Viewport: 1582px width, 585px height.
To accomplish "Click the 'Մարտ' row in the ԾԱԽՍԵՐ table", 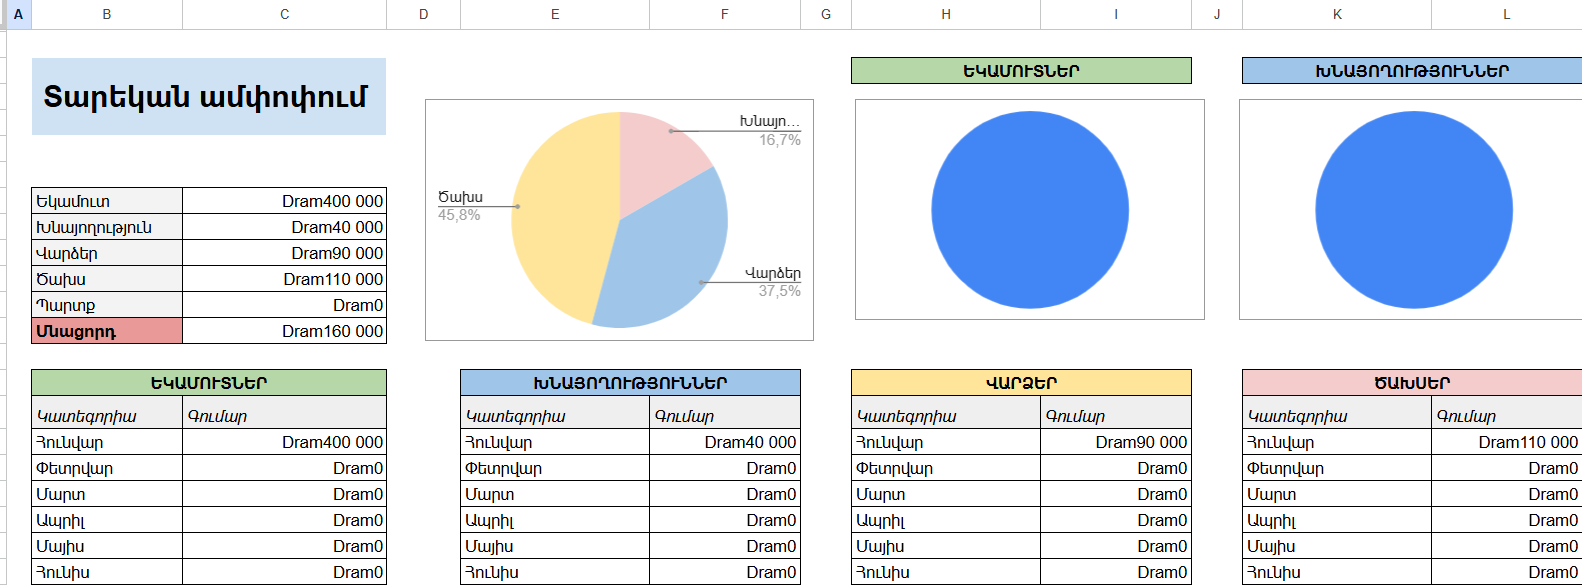I will [x=1336, y=494].
